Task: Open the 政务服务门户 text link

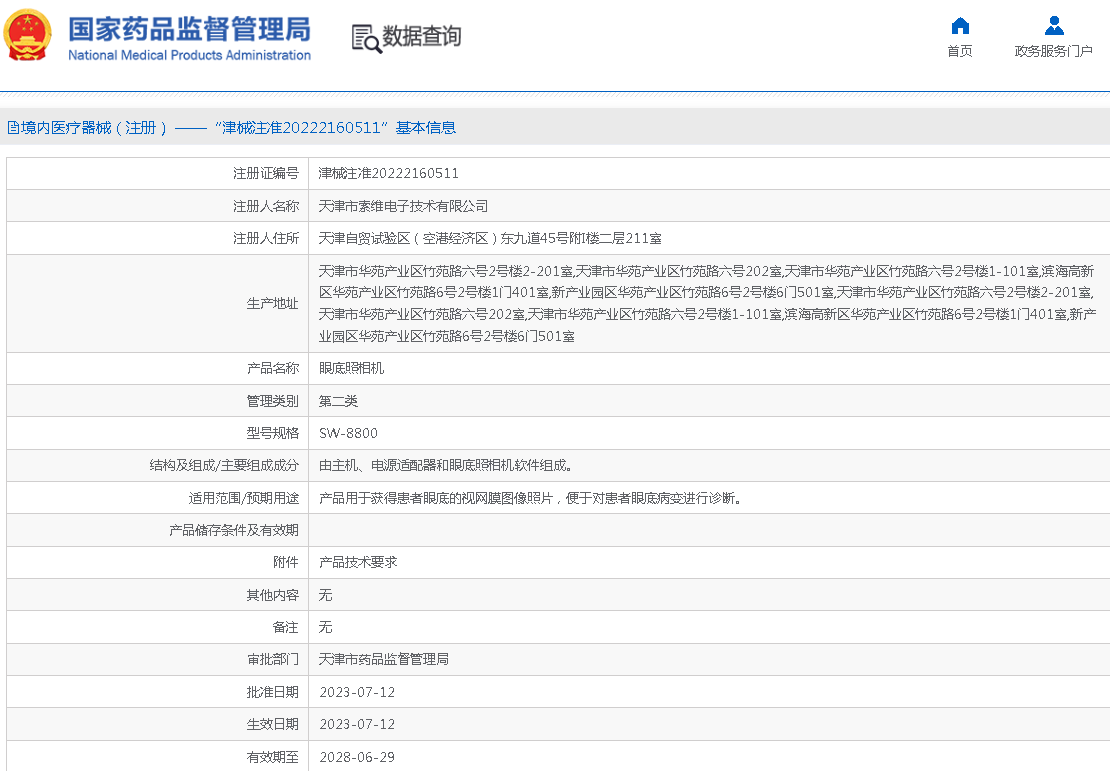Action: point(1053,52)
